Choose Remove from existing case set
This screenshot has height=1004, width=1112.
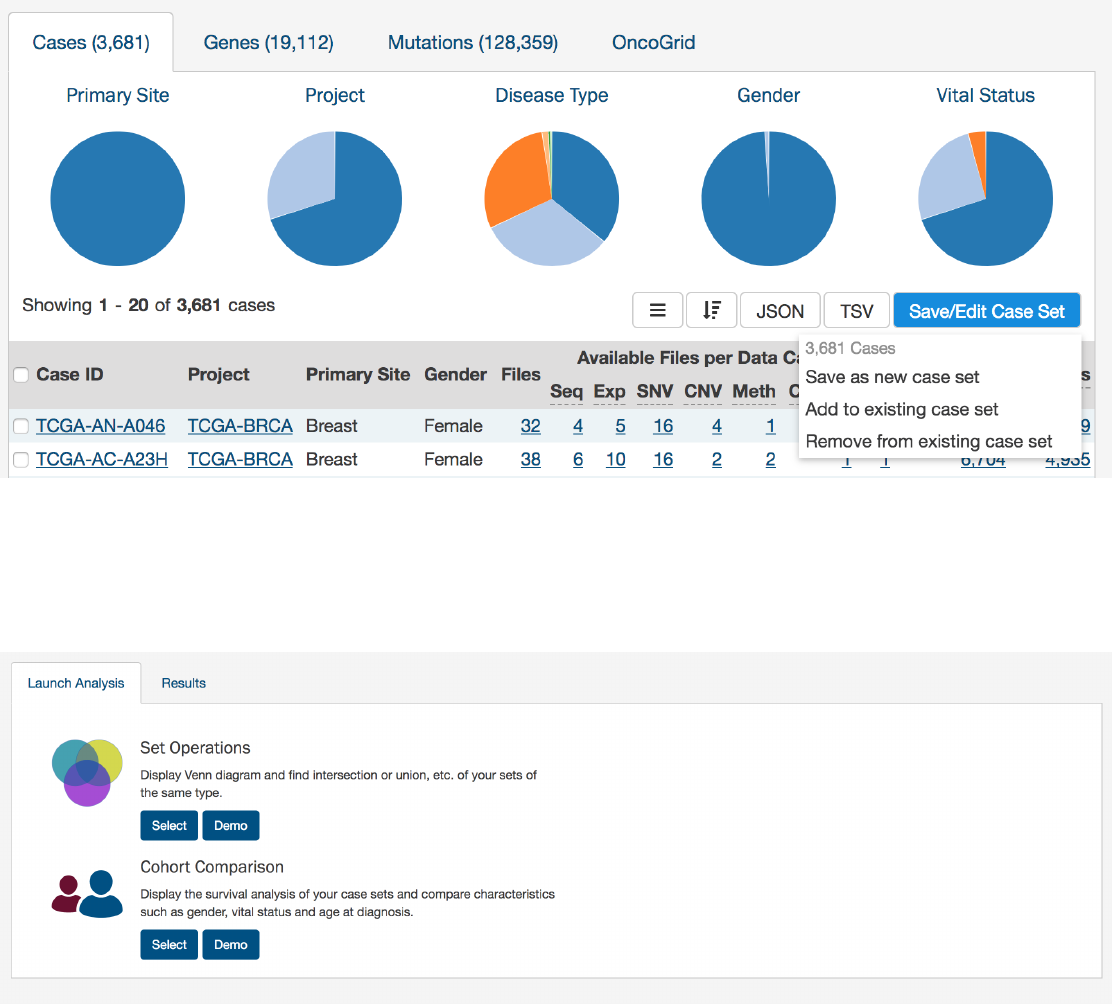coord(928,442)
